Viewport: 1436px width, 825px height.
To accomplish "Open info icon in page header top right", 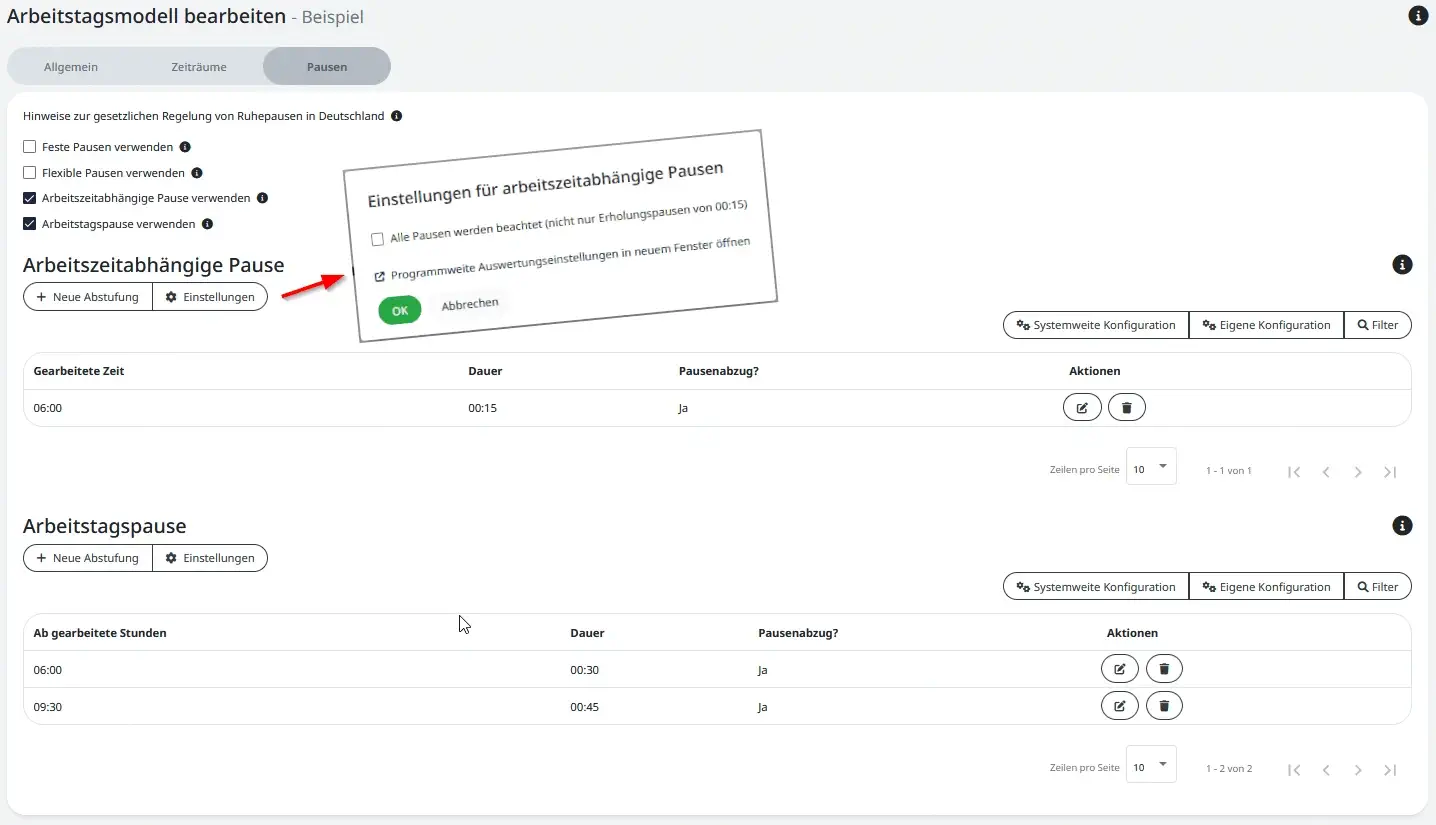I will [x=1417, y=16].
